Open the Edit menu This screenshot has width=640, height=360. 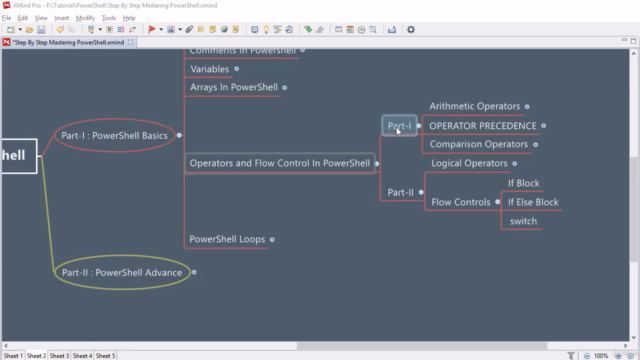[x=23, y=18]
